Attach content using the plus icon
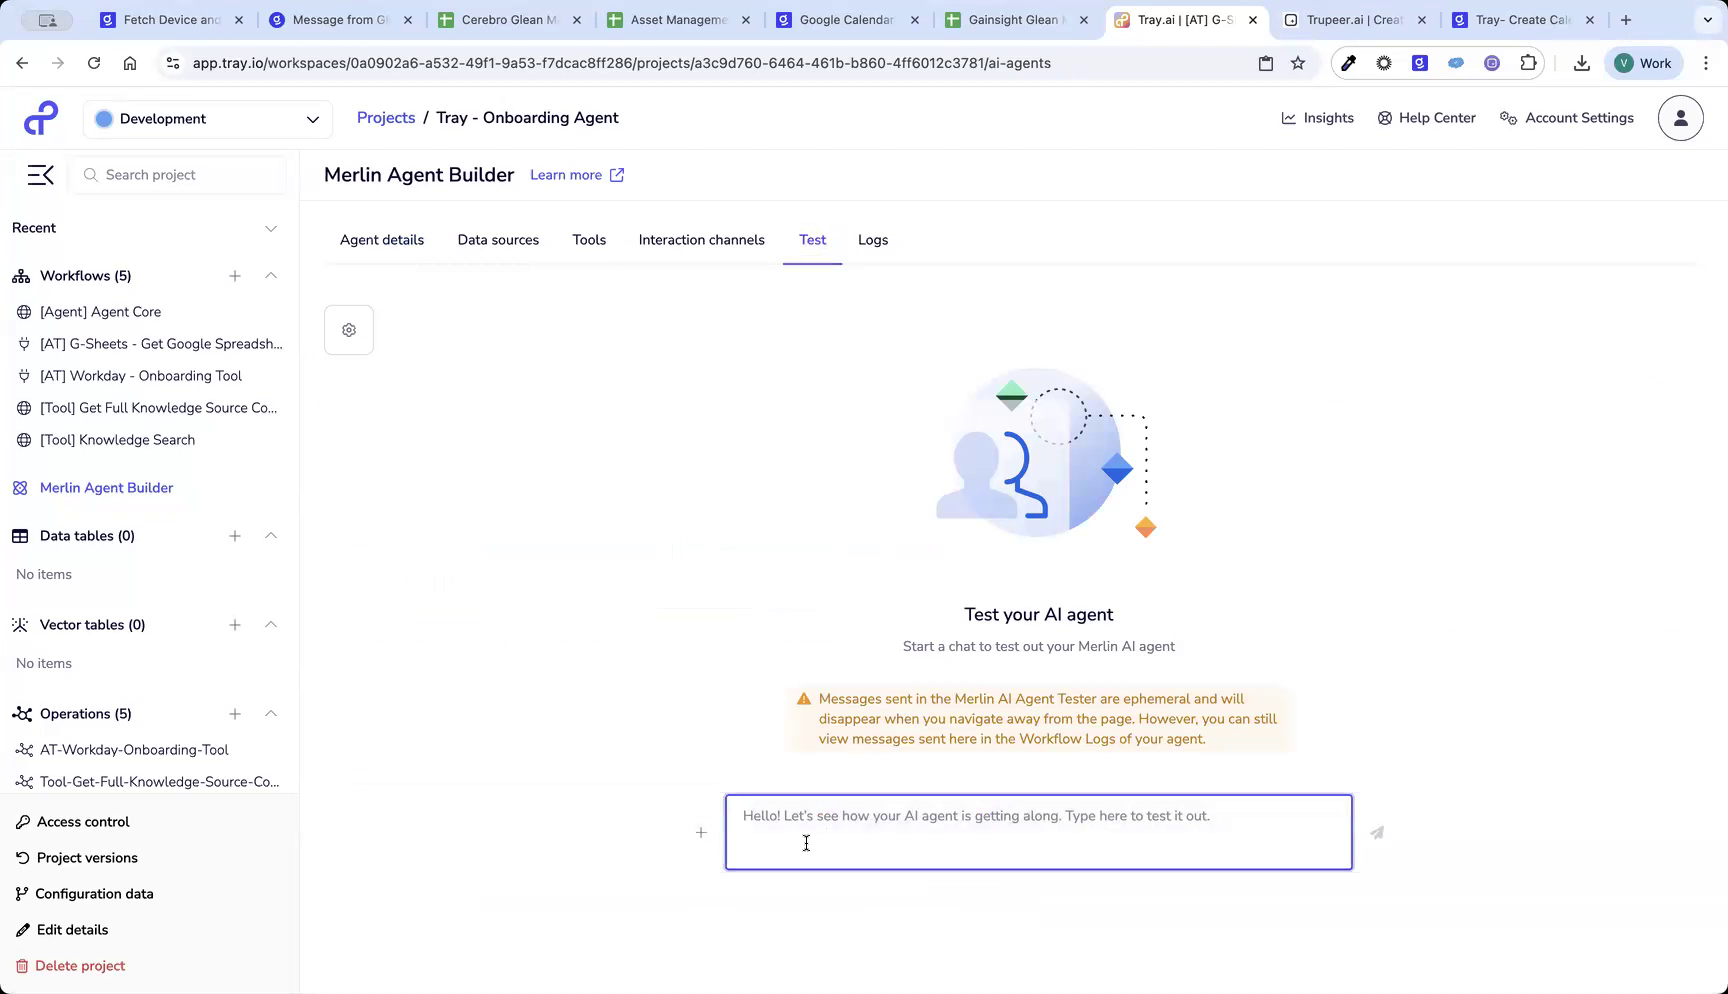 pos(701,832)
